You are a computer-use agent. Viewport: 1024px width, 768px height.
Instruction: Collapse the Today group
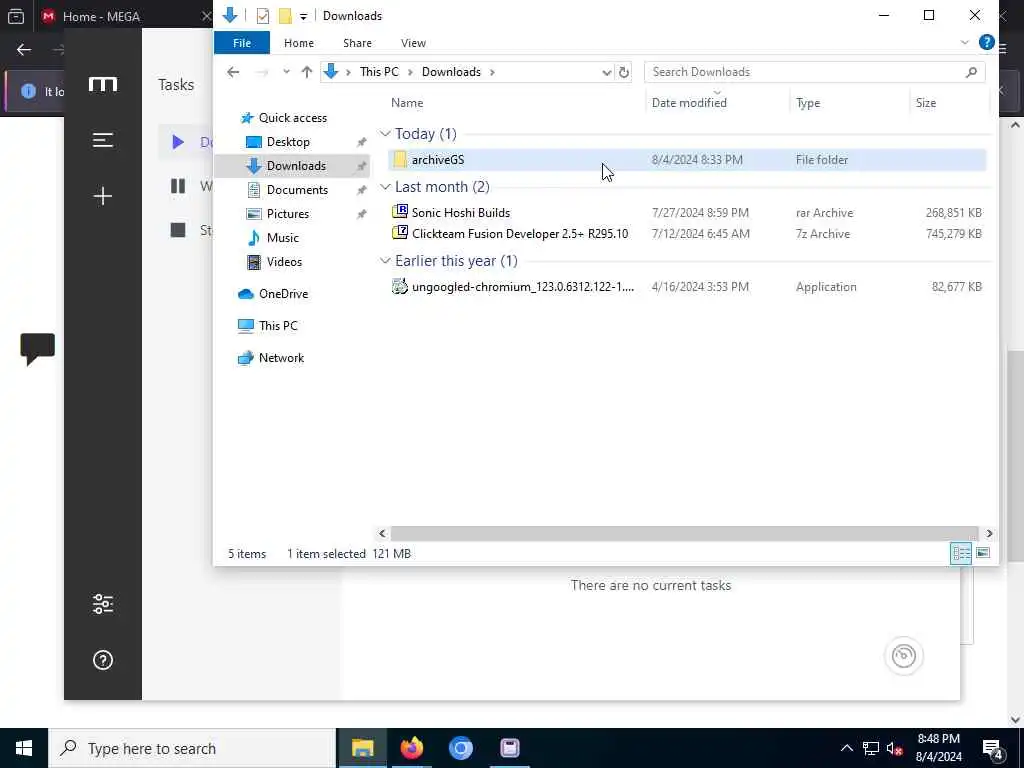(385, 134)
